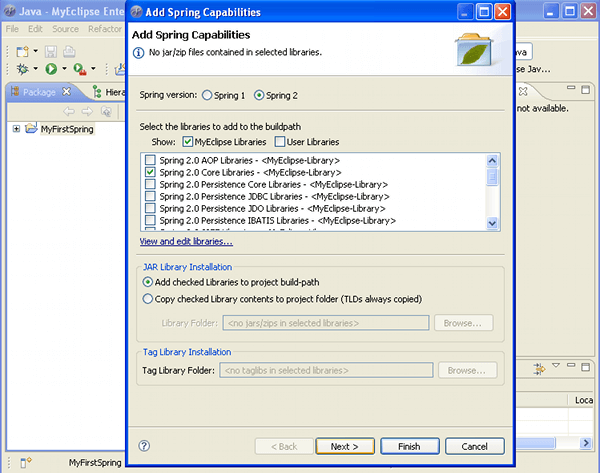
Task: Check Spring 2.0 Persistence JDO Libraries
Action: tap(150, 208)
